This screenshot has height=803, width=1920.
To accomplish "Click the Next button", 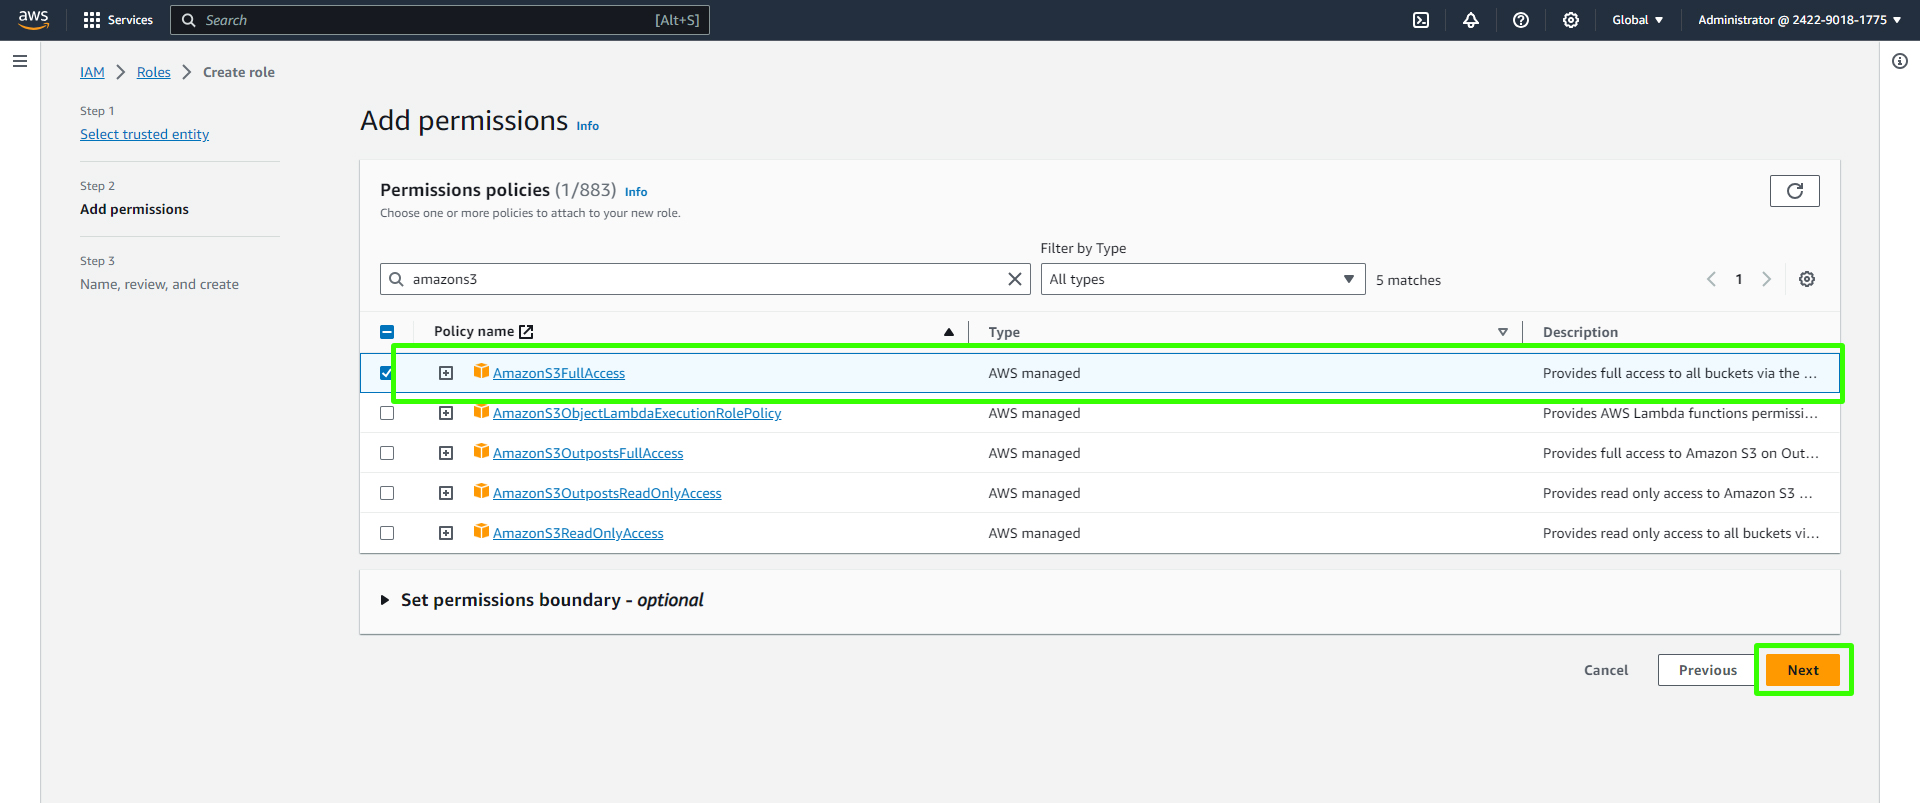I will click(x=1803, y=670).
